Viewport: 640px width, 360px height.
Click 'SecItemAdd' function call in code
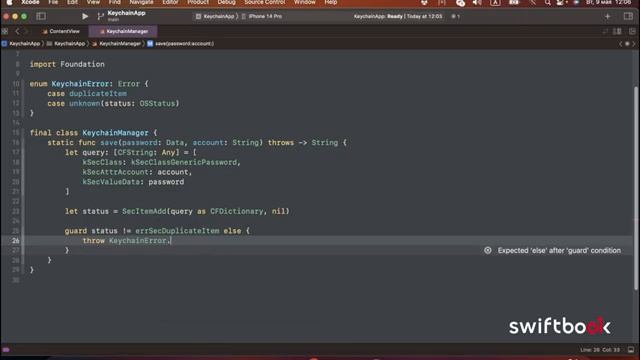144,211
